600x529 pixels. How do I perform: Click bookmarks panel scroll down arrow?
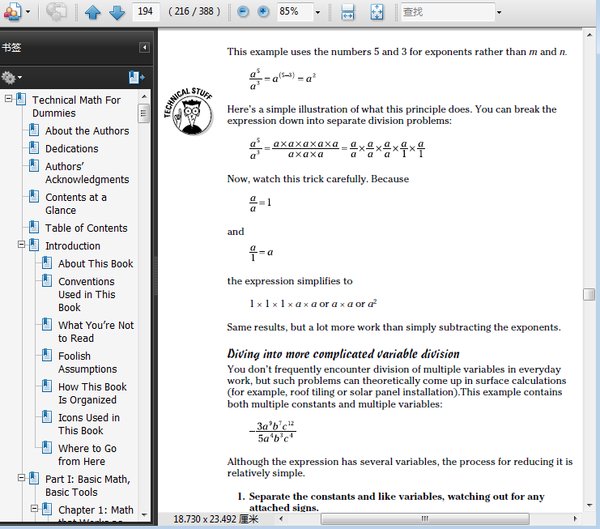coord(144,515)
